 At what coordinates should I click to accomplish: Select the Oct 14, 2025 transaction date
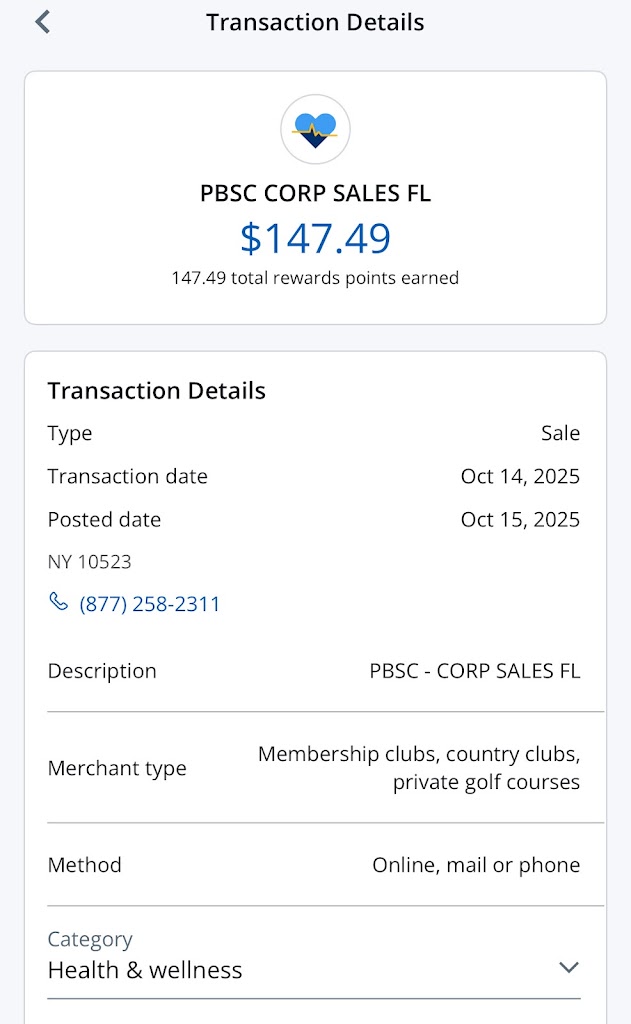(520, 476)
